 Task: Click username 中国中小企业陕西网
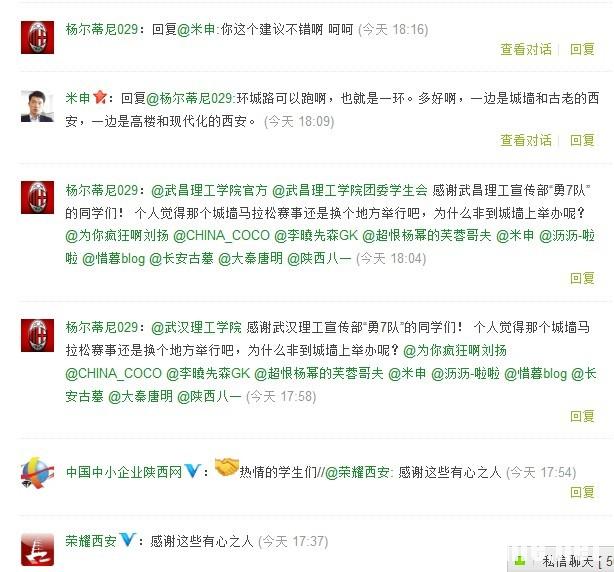(x=124, y=472)
